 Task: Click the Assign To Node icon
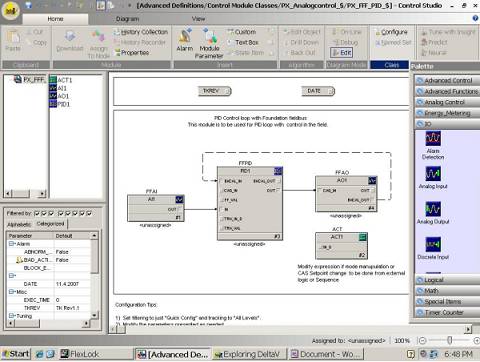(x=98, y=44)
